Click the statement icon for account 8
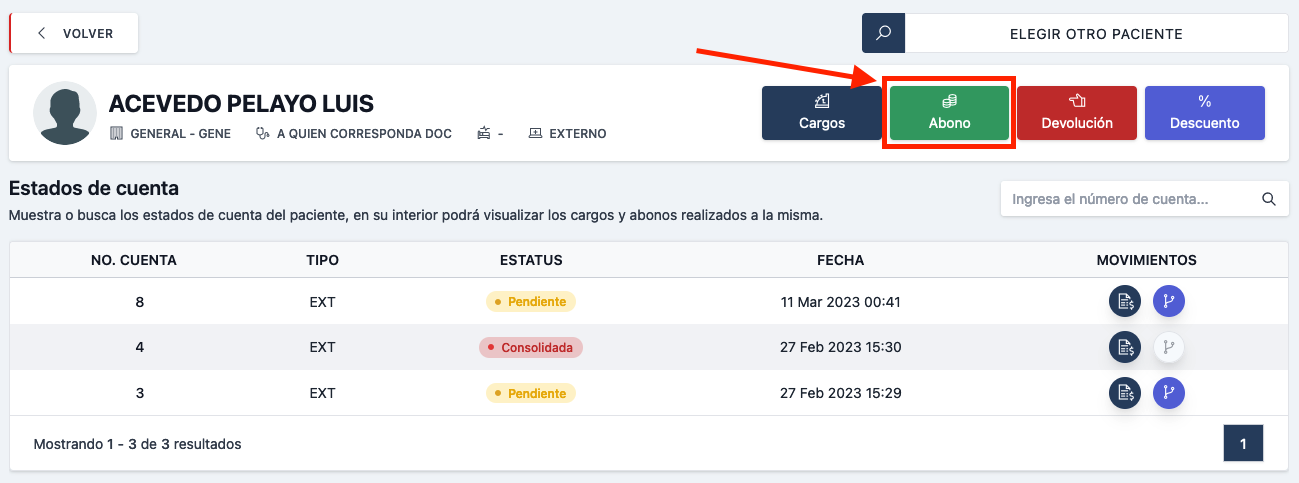Image resolution: width=1299 pixels, height=483 pixels. 1125,301
